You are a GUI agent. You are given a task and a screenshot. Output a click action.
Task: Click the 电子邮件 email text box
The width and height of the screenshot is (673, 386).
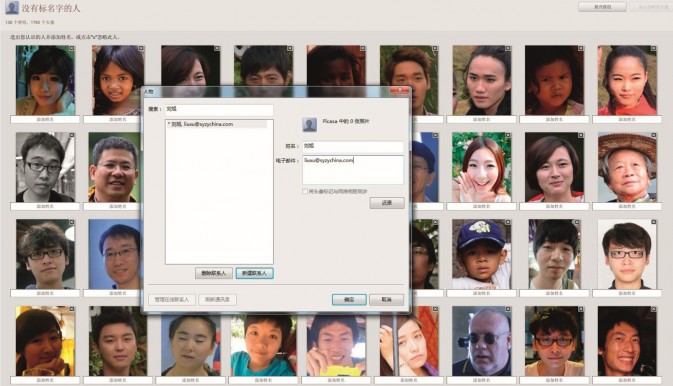tap(353, 170)
